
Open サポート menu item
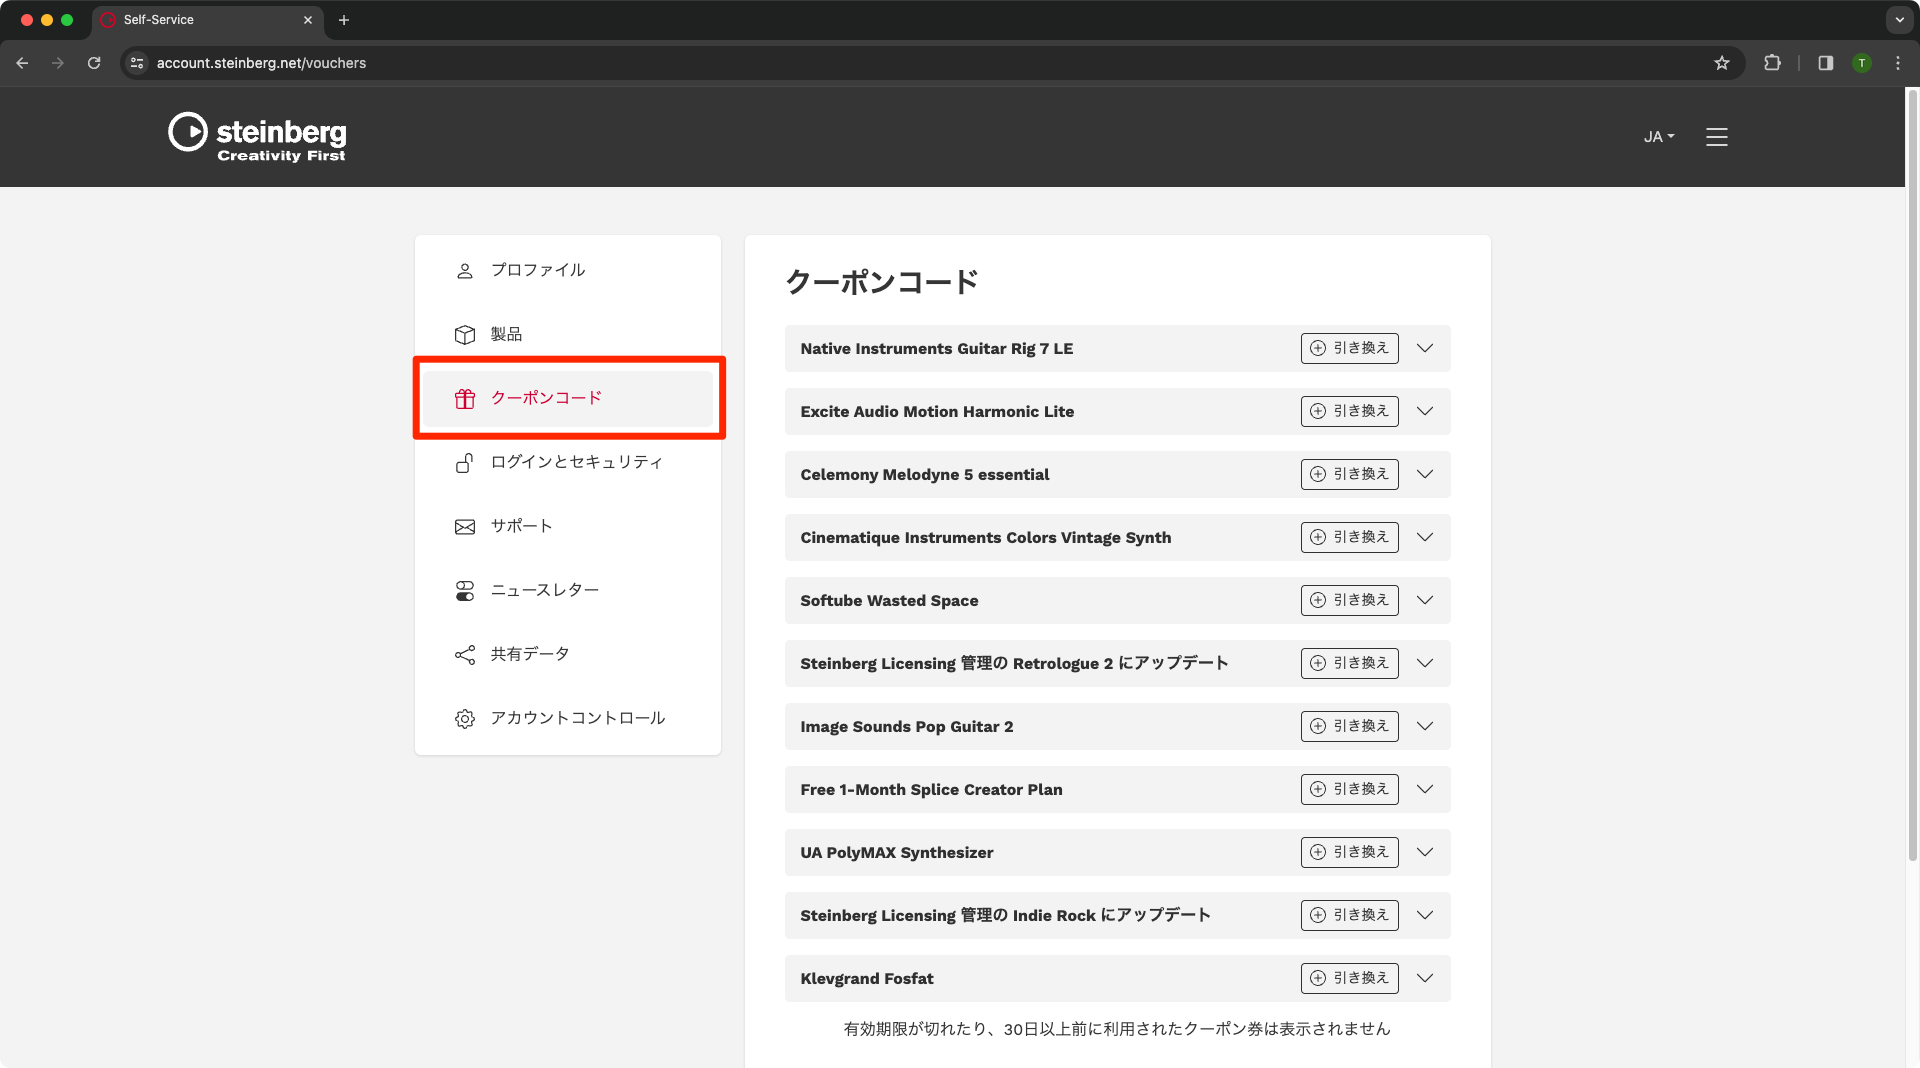pyautogui.click(x=568, y=526)
